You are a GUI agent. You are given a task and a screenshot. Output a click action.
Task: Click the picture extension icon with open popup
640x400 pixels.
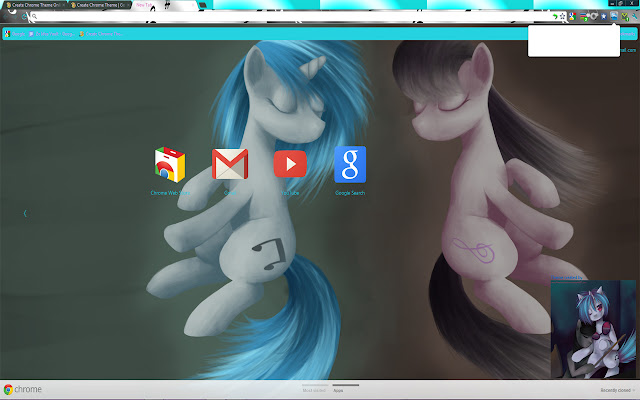(x=614, y=16)
